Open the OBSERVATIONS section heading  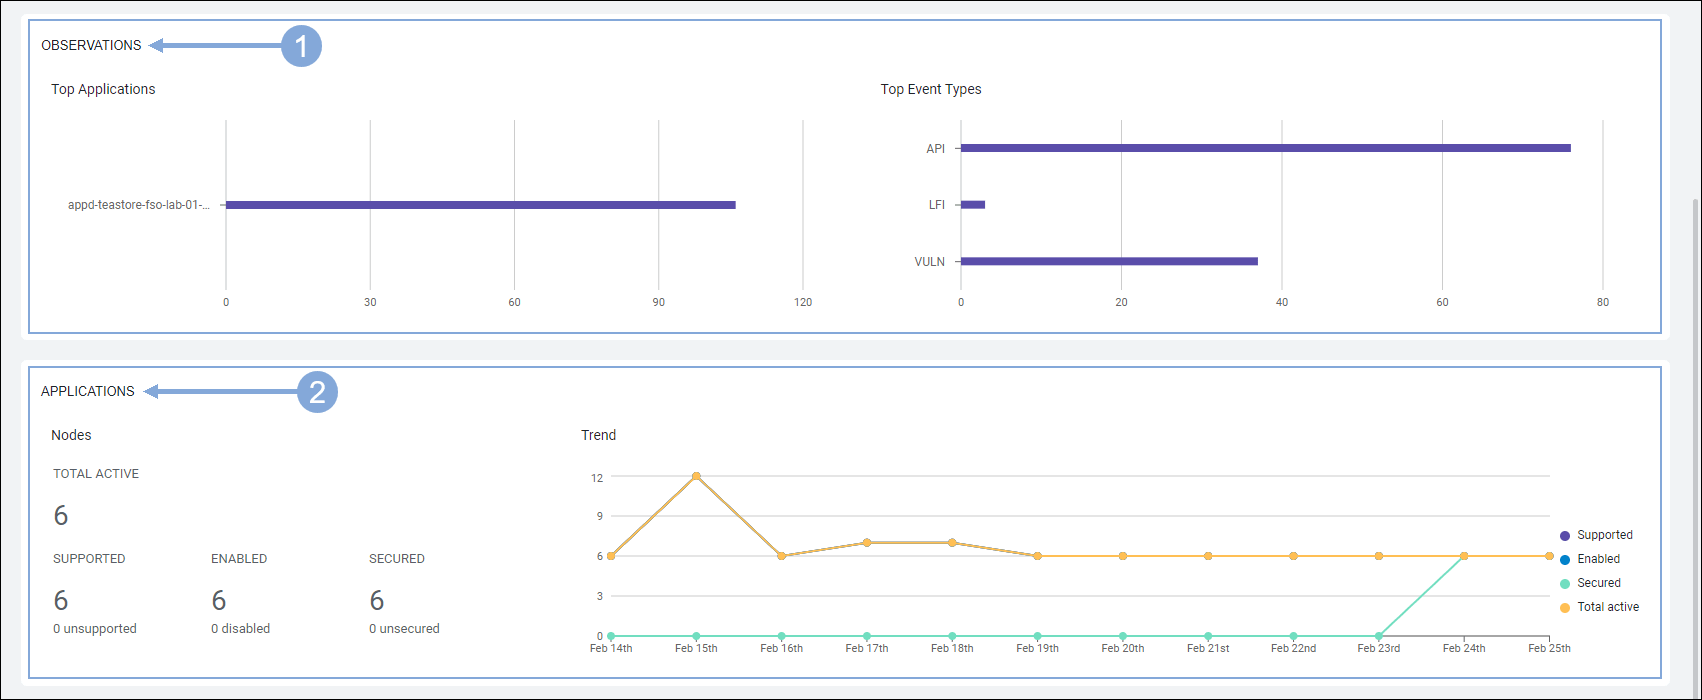tap(91, 45)
